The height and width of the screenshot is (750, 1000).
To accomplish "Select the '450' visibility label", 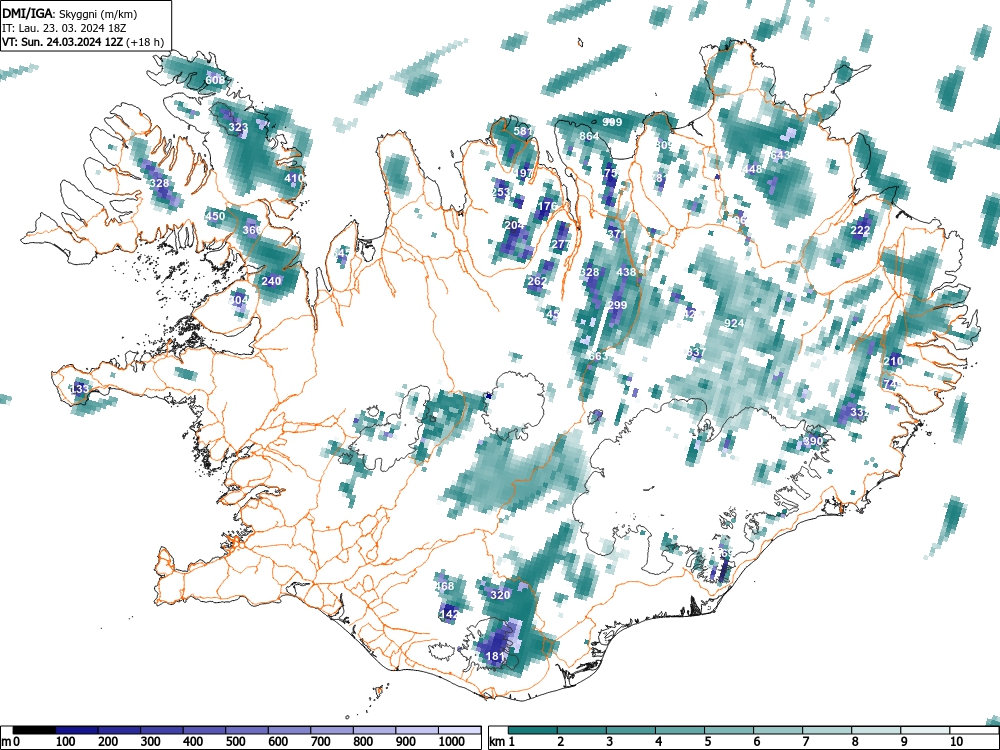I will point(216,216).
